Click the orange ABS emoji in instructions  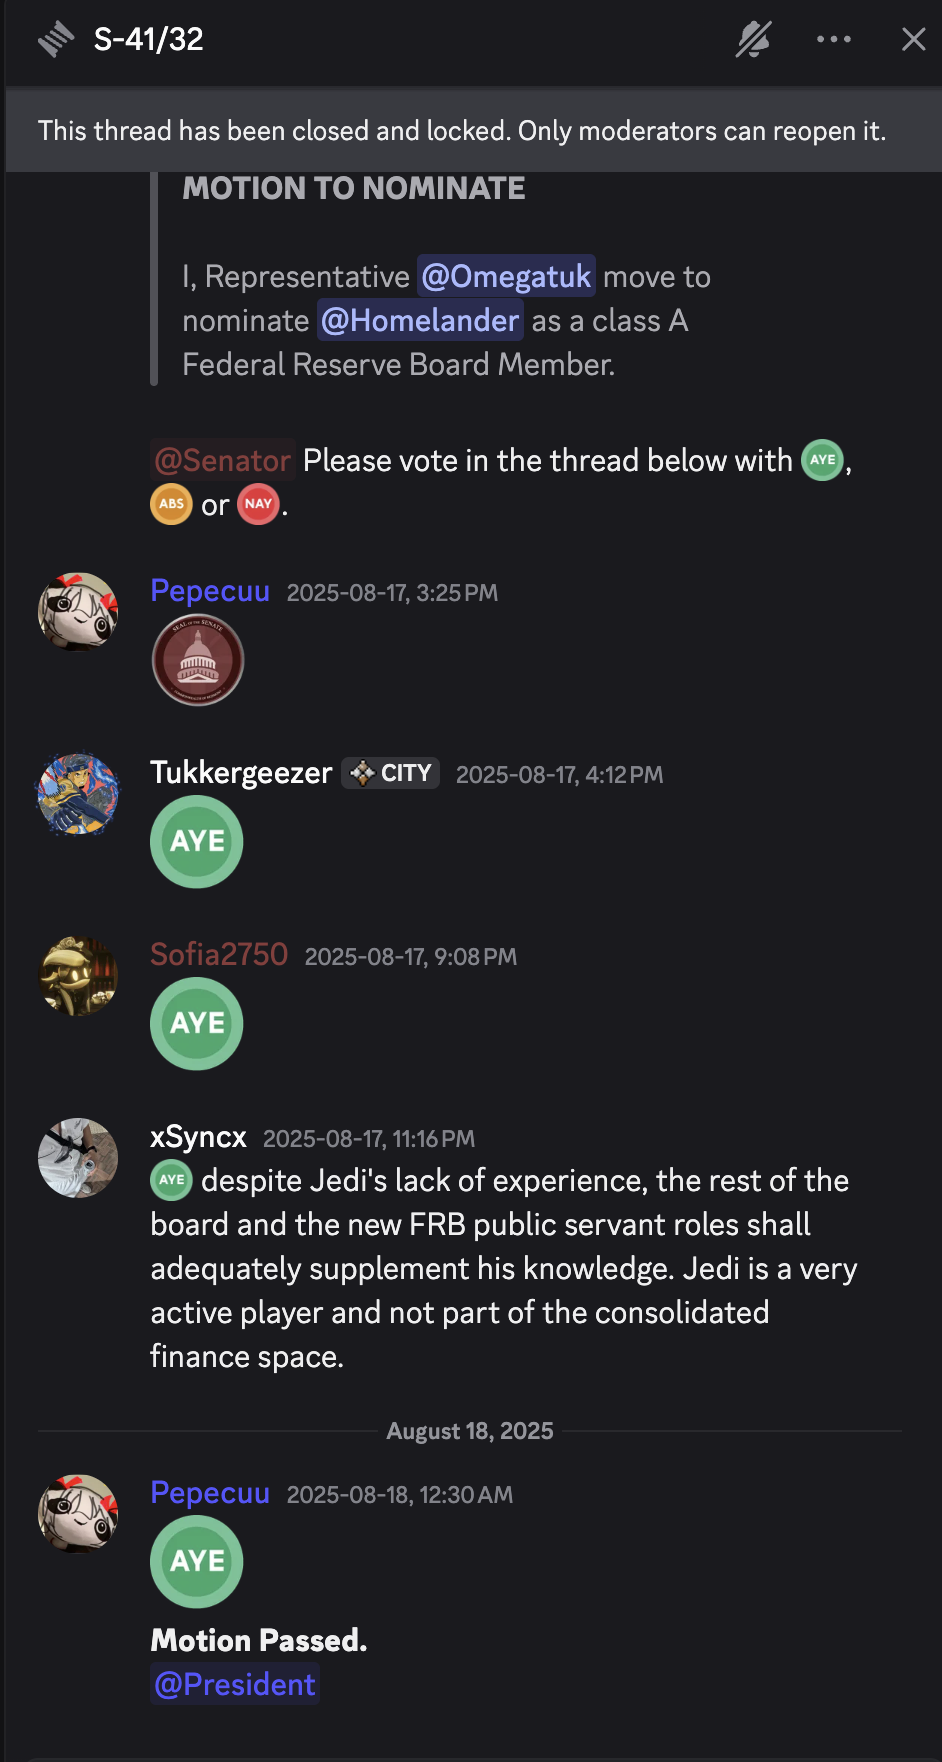[x=171, y=504]
